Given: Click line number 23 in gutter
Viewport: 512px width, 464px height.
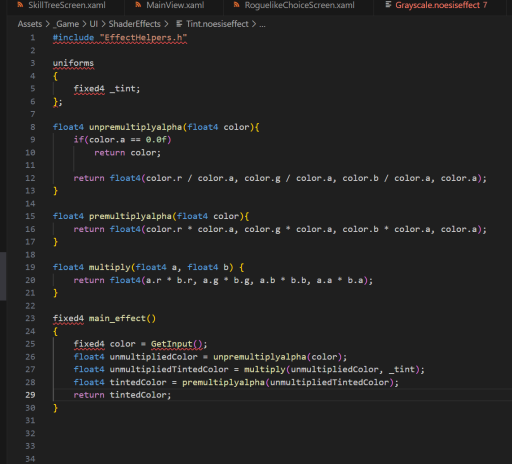Looking at the screenshot, I should 30,318.
